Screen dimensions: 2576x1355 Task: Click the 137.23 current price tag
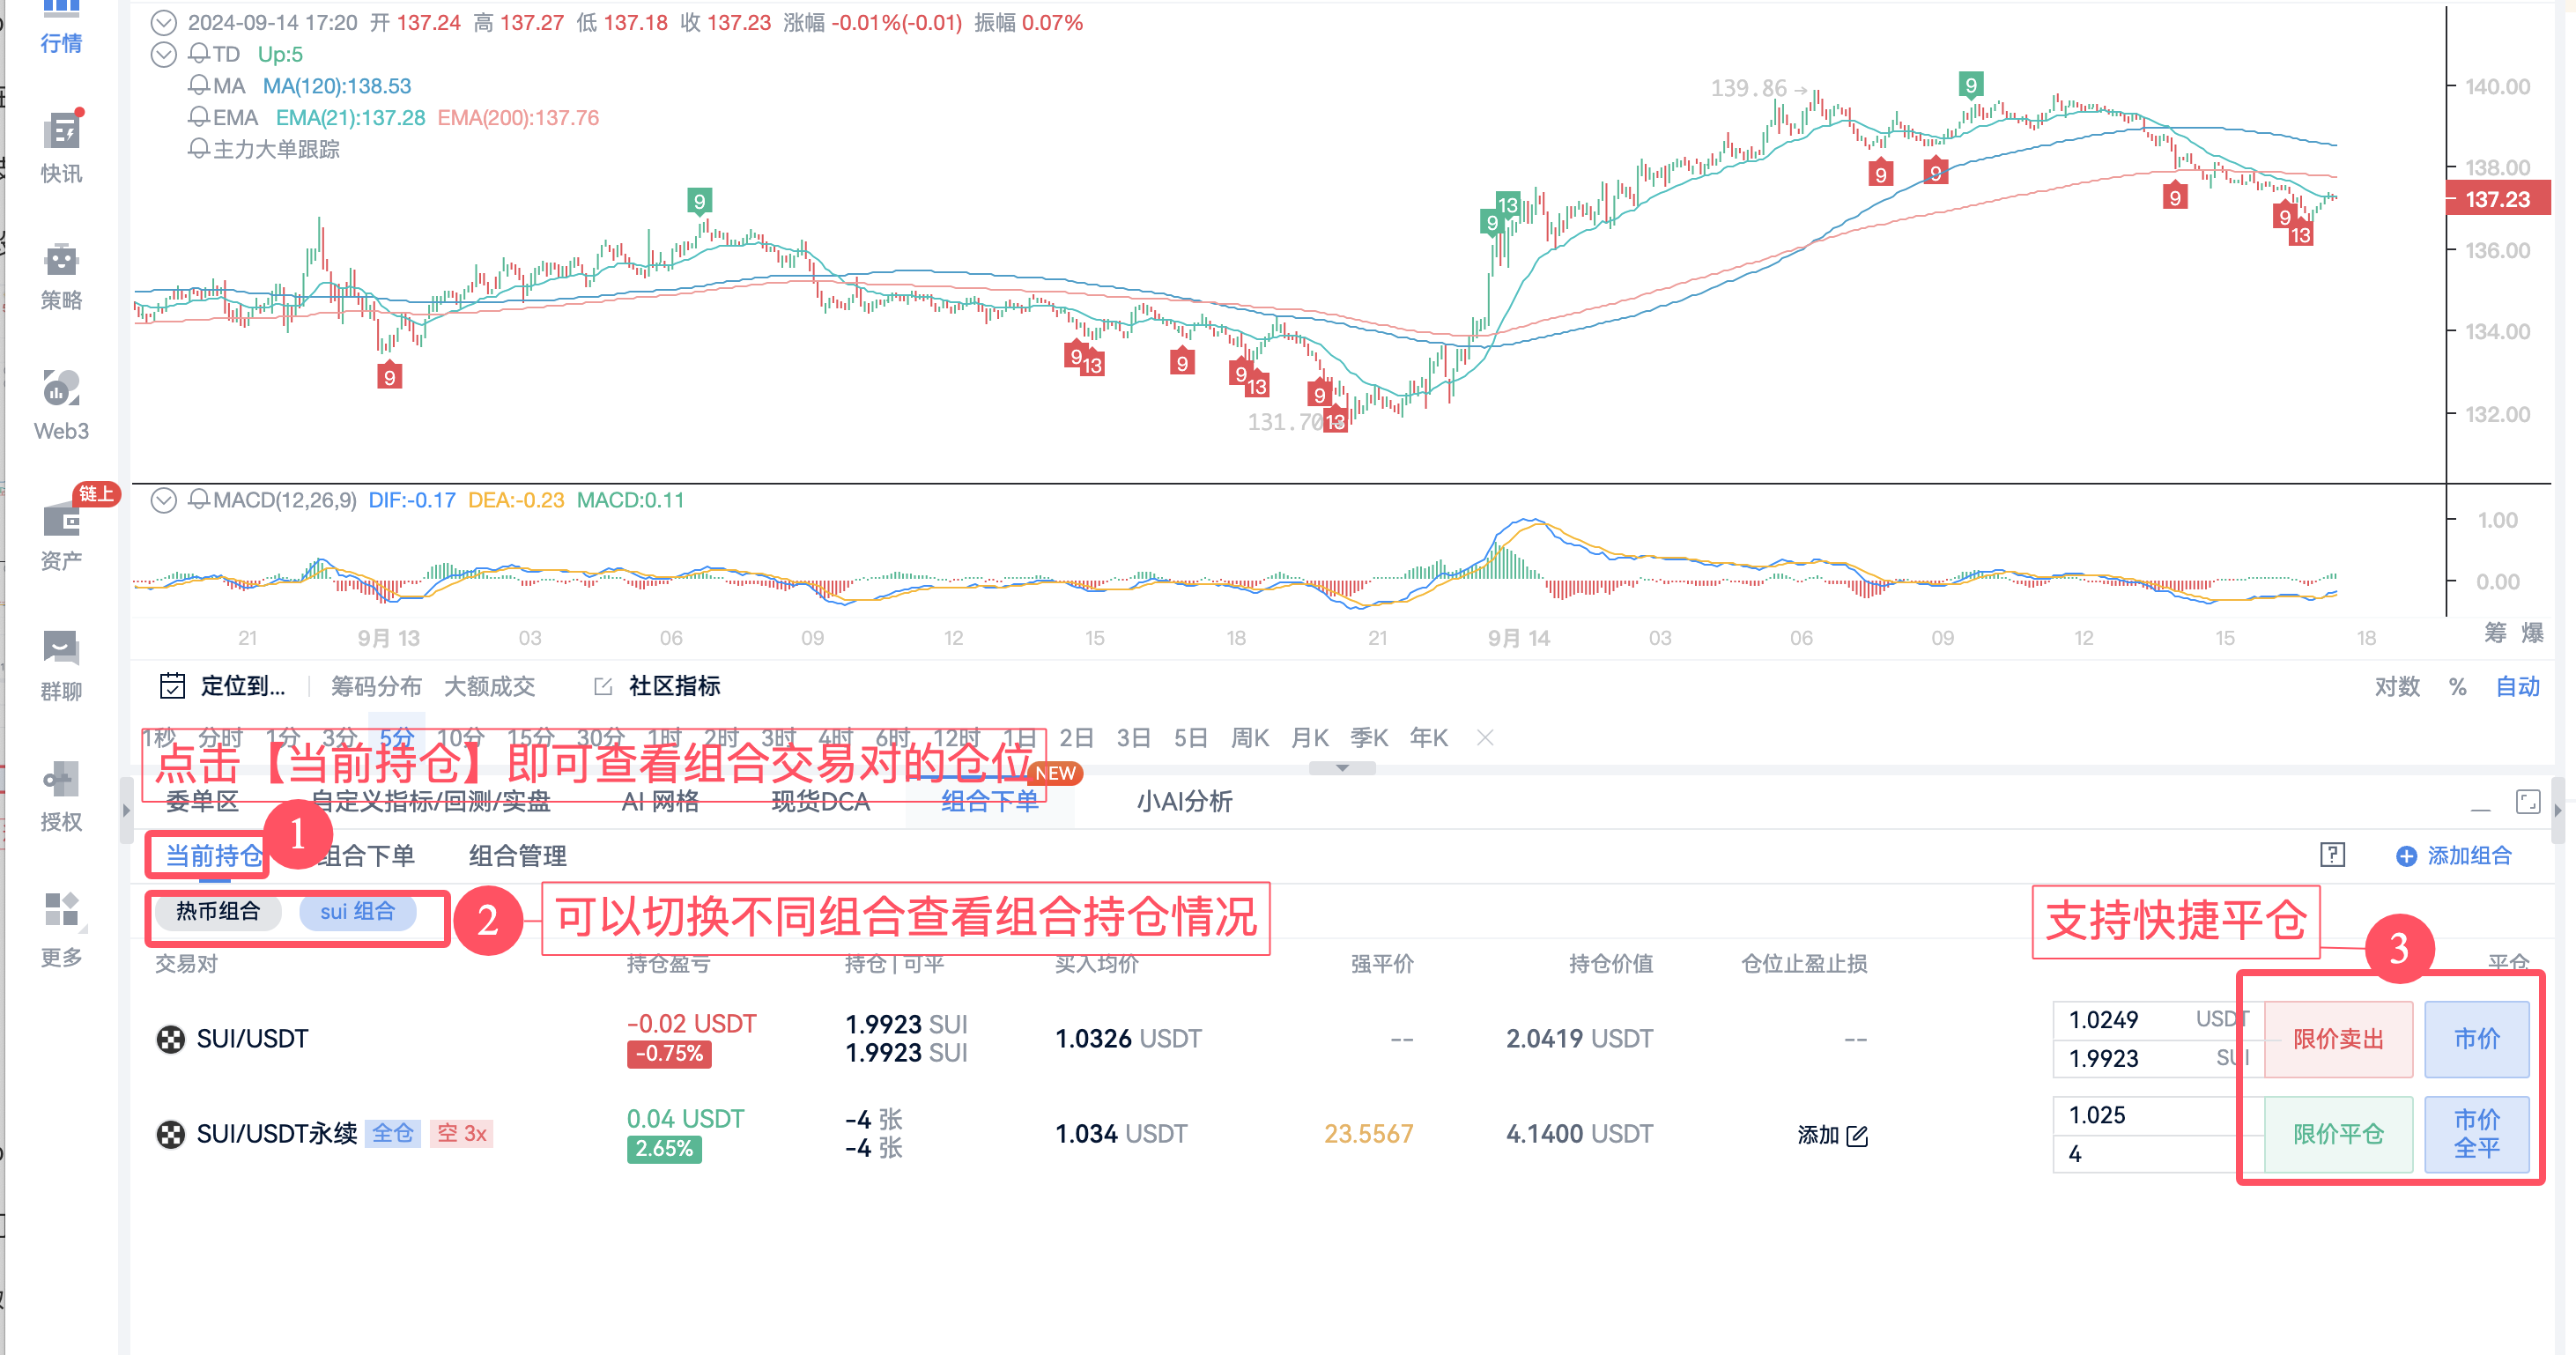click(x=2497, y=198)
